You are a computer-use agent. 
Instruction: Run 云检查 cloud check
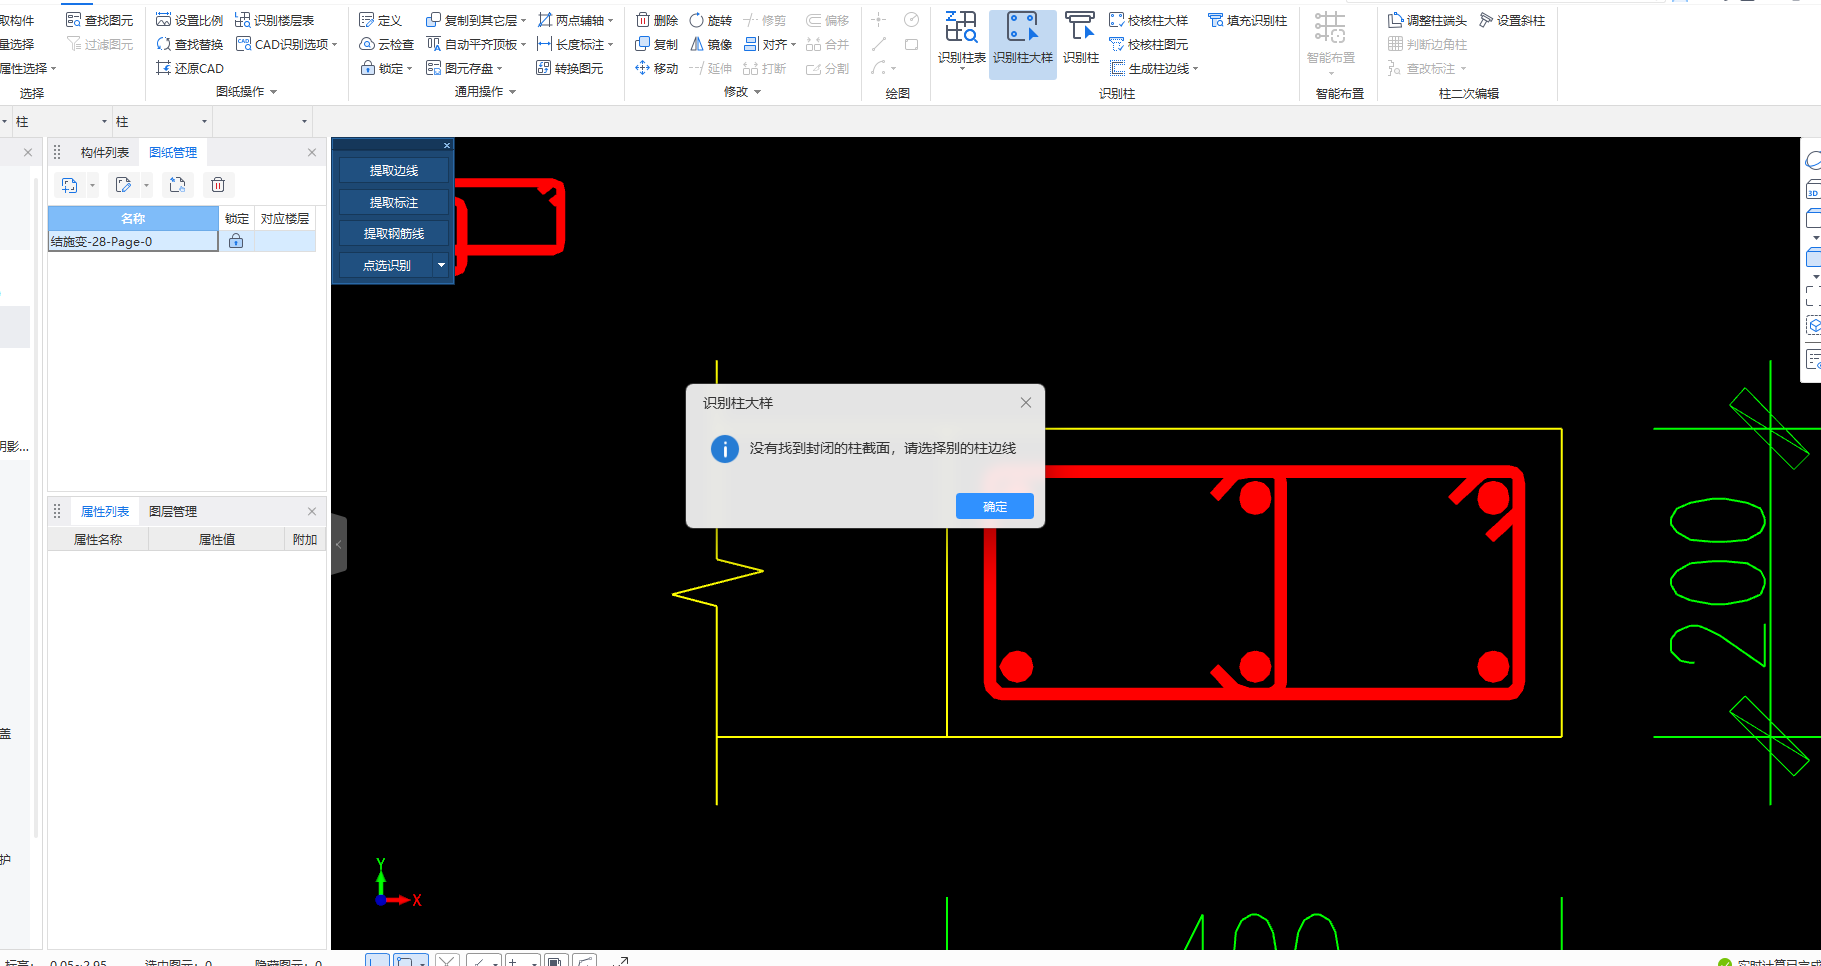click(x=386, y=44)
